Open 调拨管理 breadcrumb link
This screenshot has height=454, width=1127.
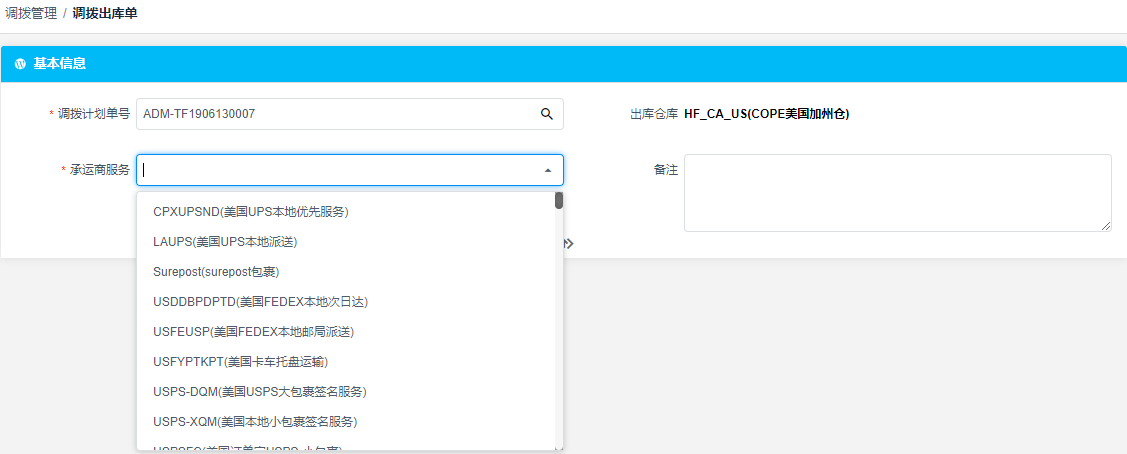(x=31, y=14)
